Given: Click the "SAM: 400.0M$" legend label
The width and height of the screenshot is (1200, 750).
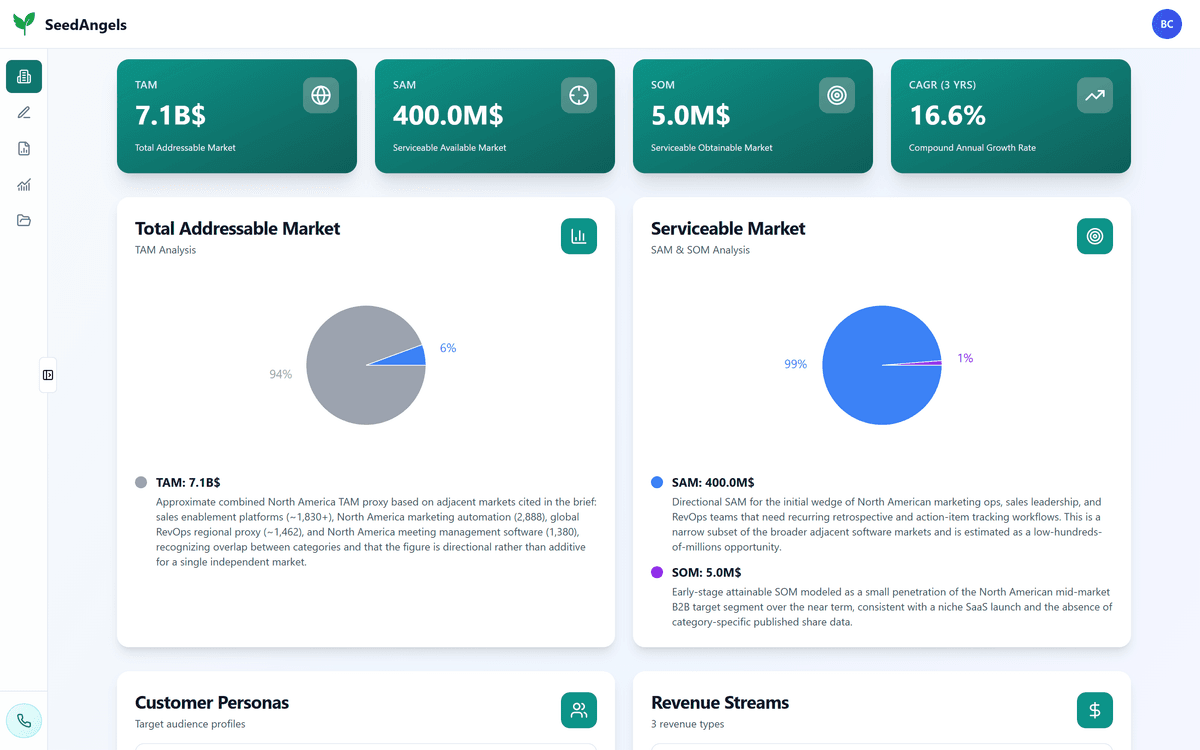Looking at the screenshot, I should (713, 482).
